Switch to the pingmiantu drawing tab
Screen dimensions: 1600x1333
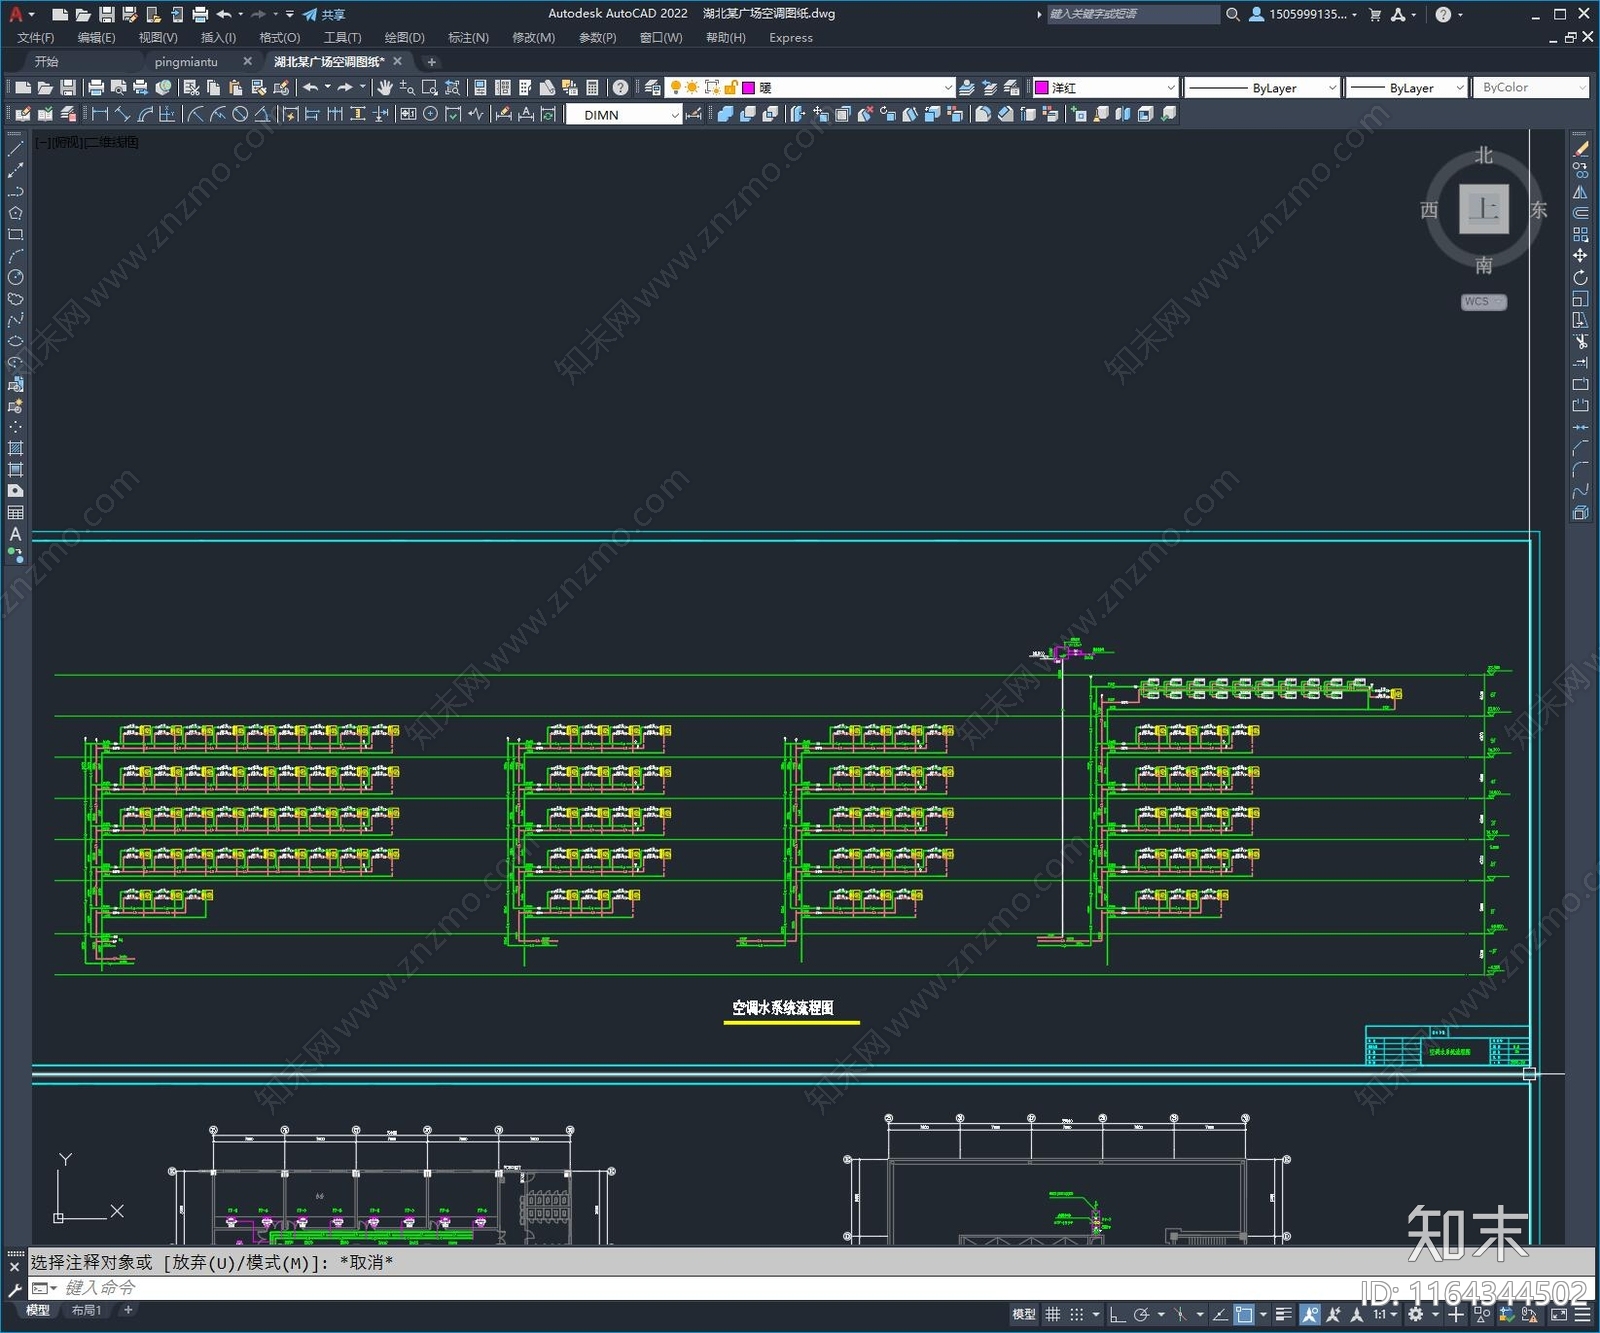coord(186,62)
